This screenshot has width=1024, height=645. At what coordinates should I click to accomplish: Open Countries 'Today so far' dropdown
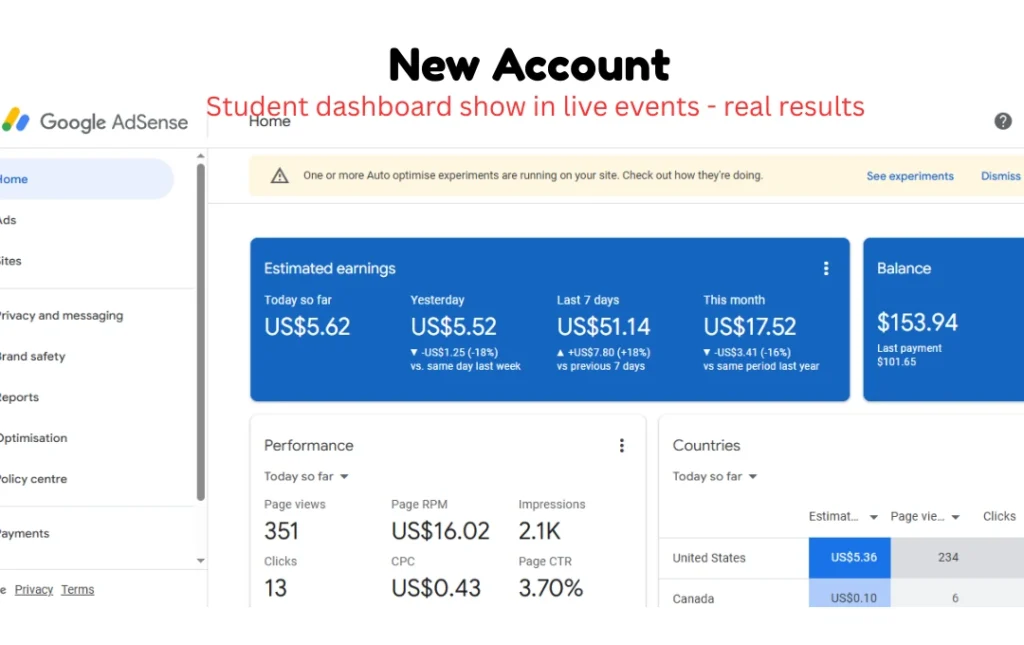click(x=714, y=477)
